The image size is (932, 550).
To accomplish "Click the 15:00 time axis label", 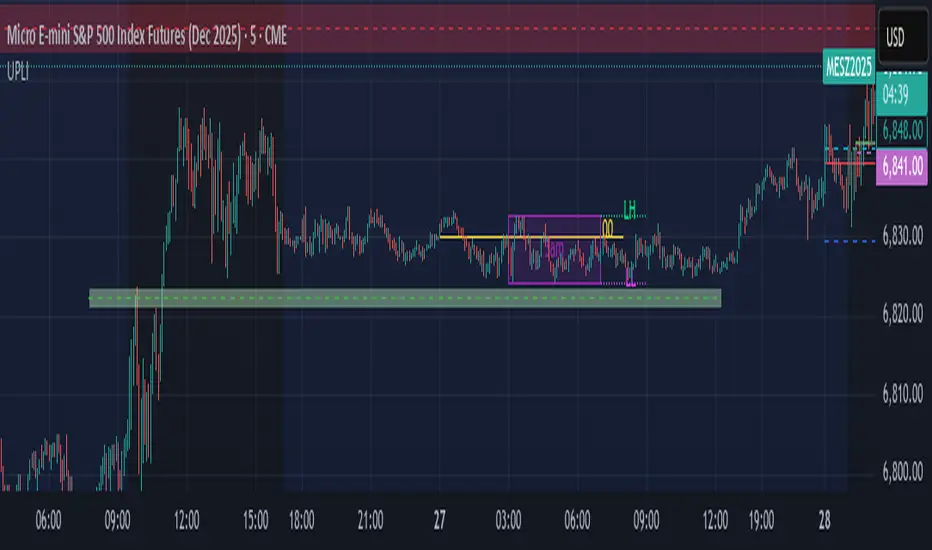I will 256,520.
